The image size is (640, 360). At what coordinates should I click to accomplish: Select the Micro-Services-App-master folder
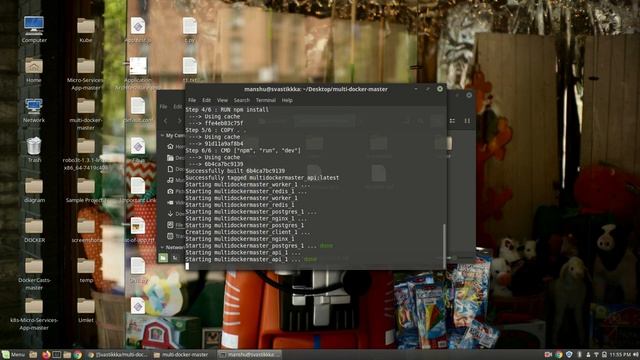tap(86, 73)
